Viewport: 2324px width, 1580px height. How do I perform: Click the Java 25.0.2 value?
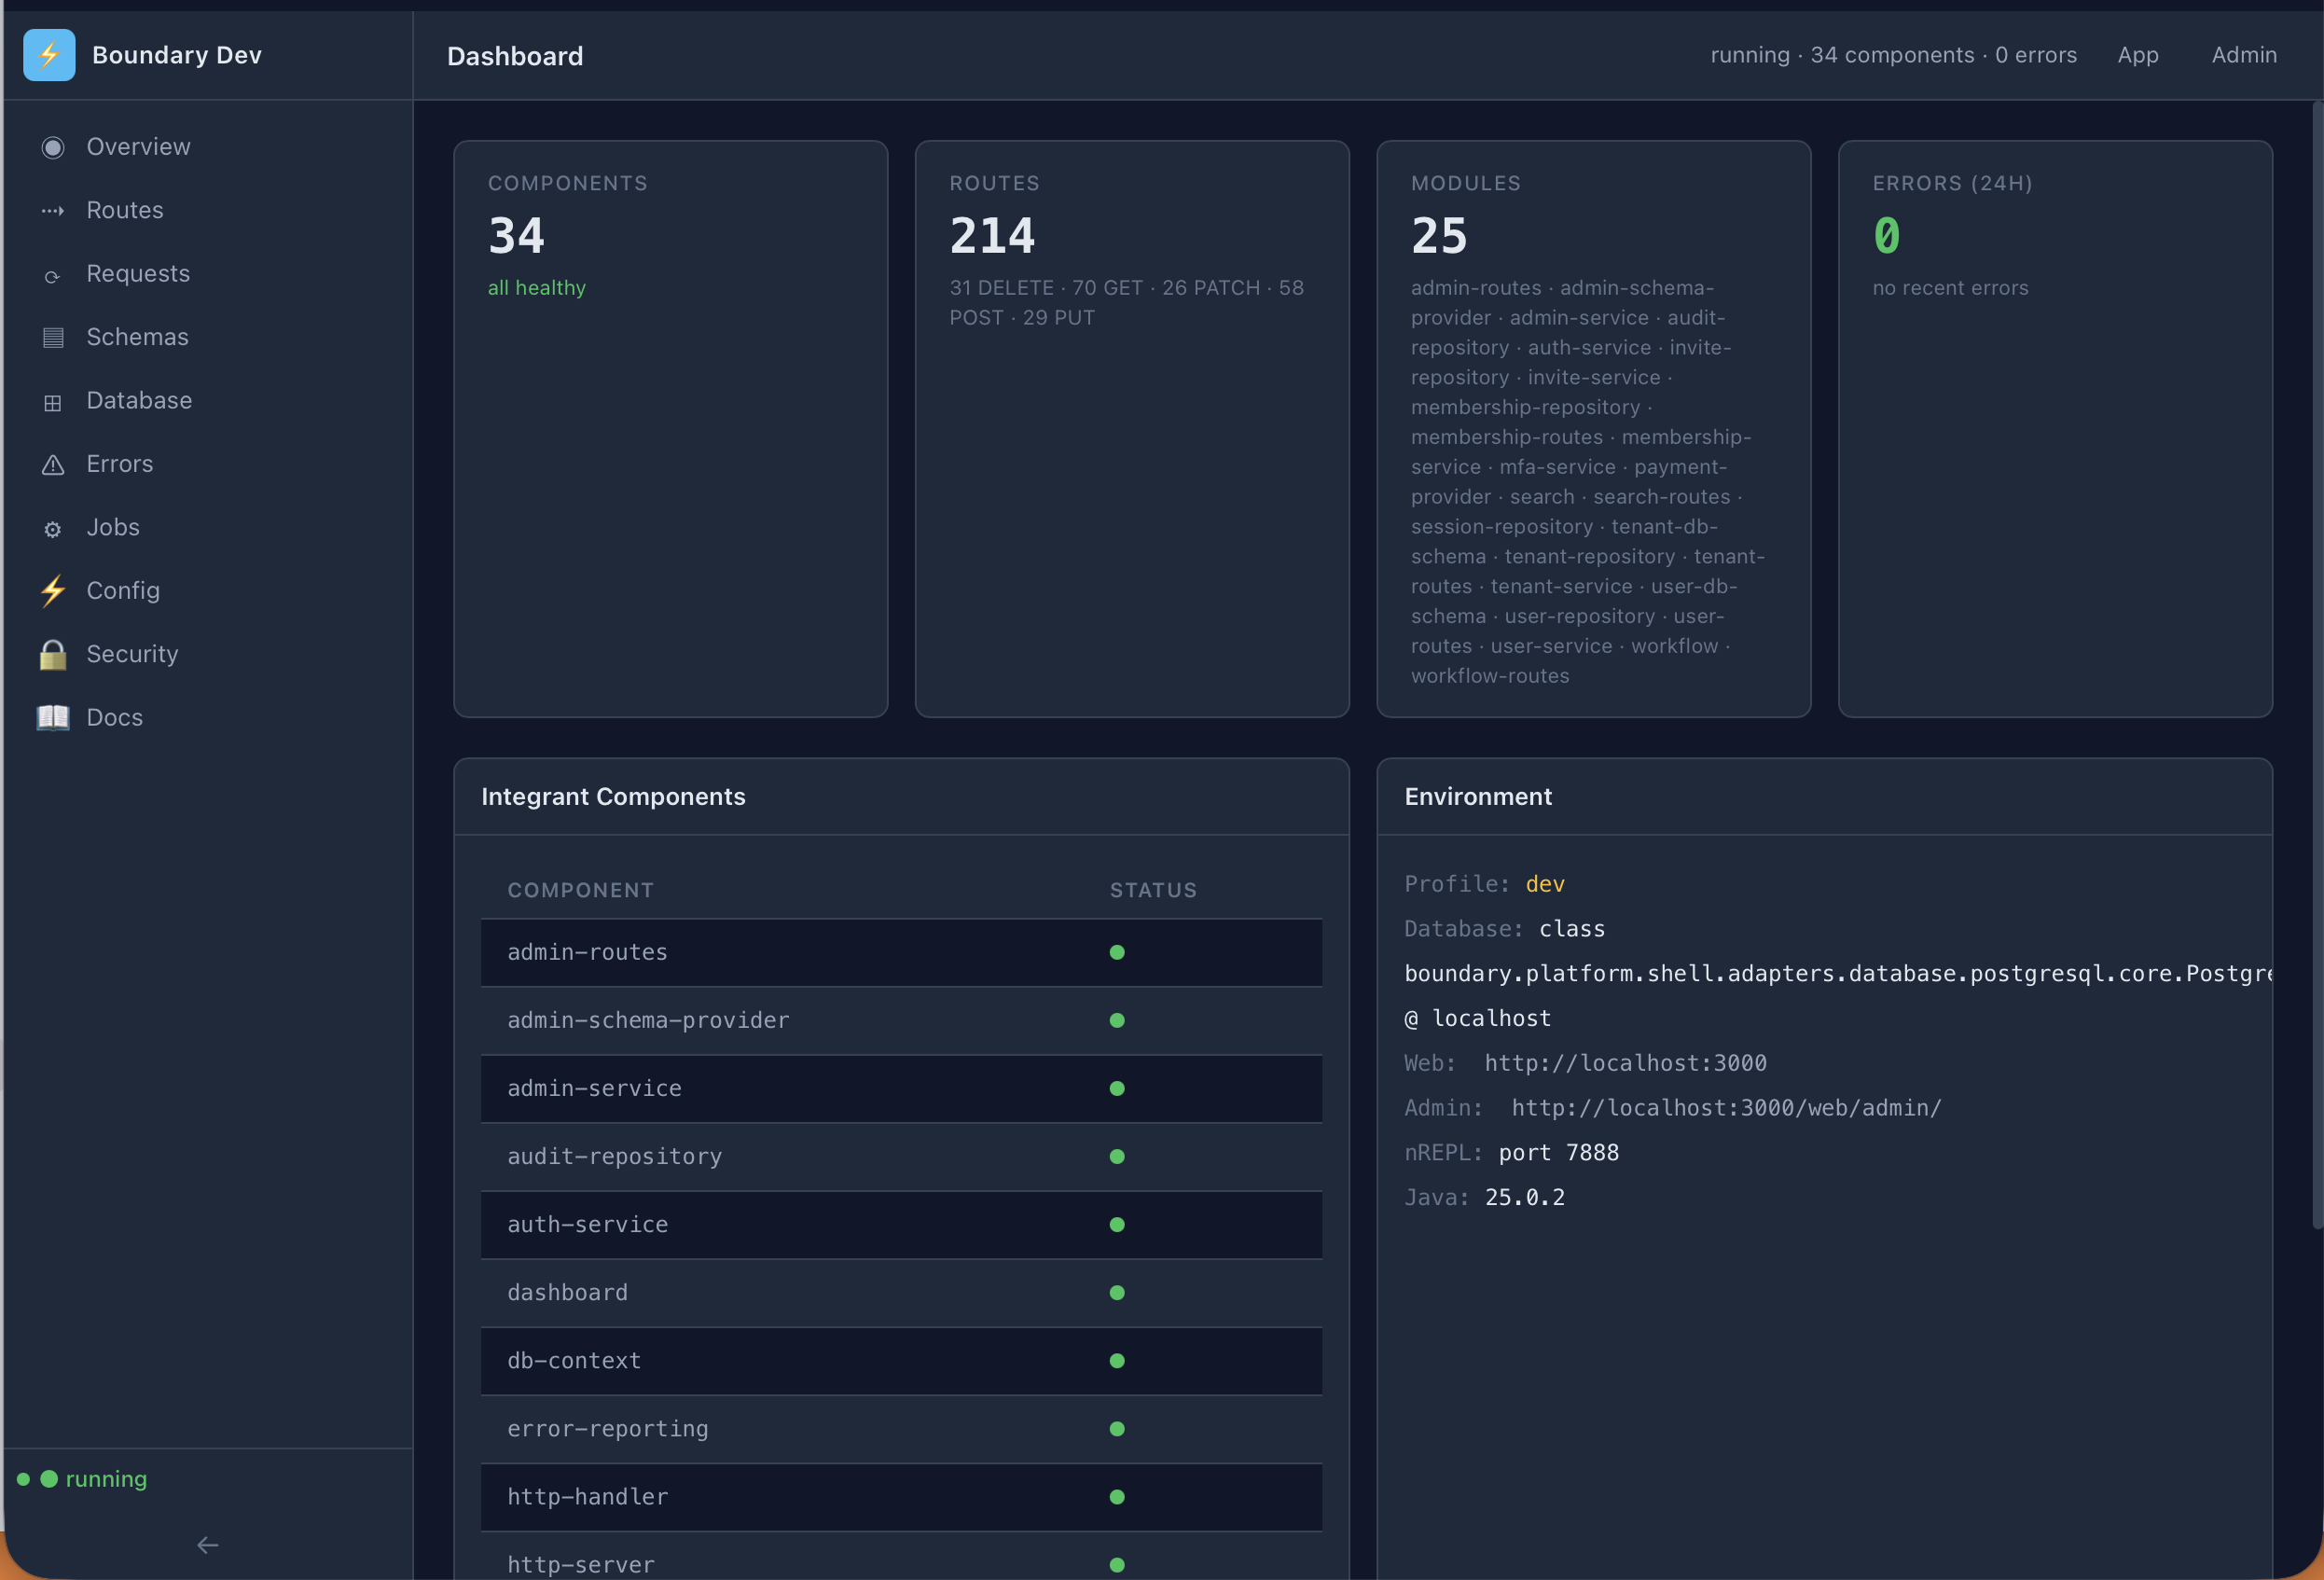coord(1525,1197)
